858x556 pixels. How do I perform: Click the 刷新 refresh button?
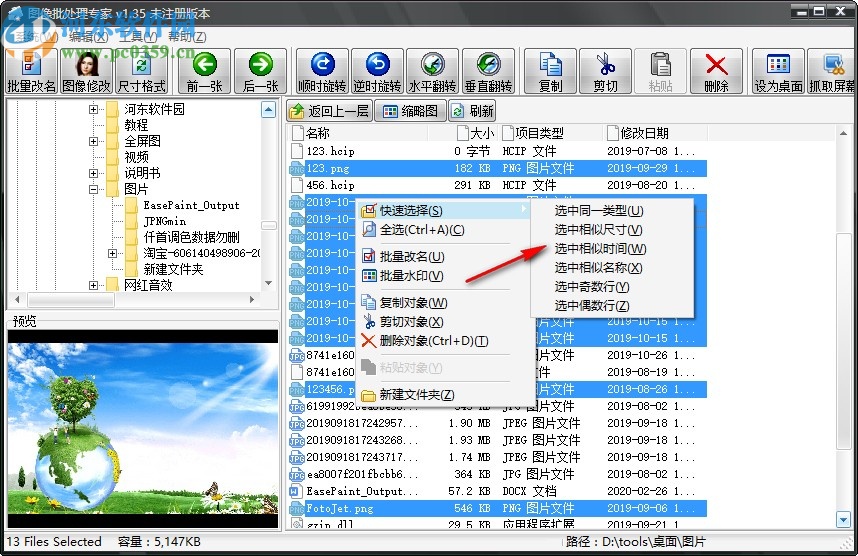pyautogui.click(x=472, y=111)
